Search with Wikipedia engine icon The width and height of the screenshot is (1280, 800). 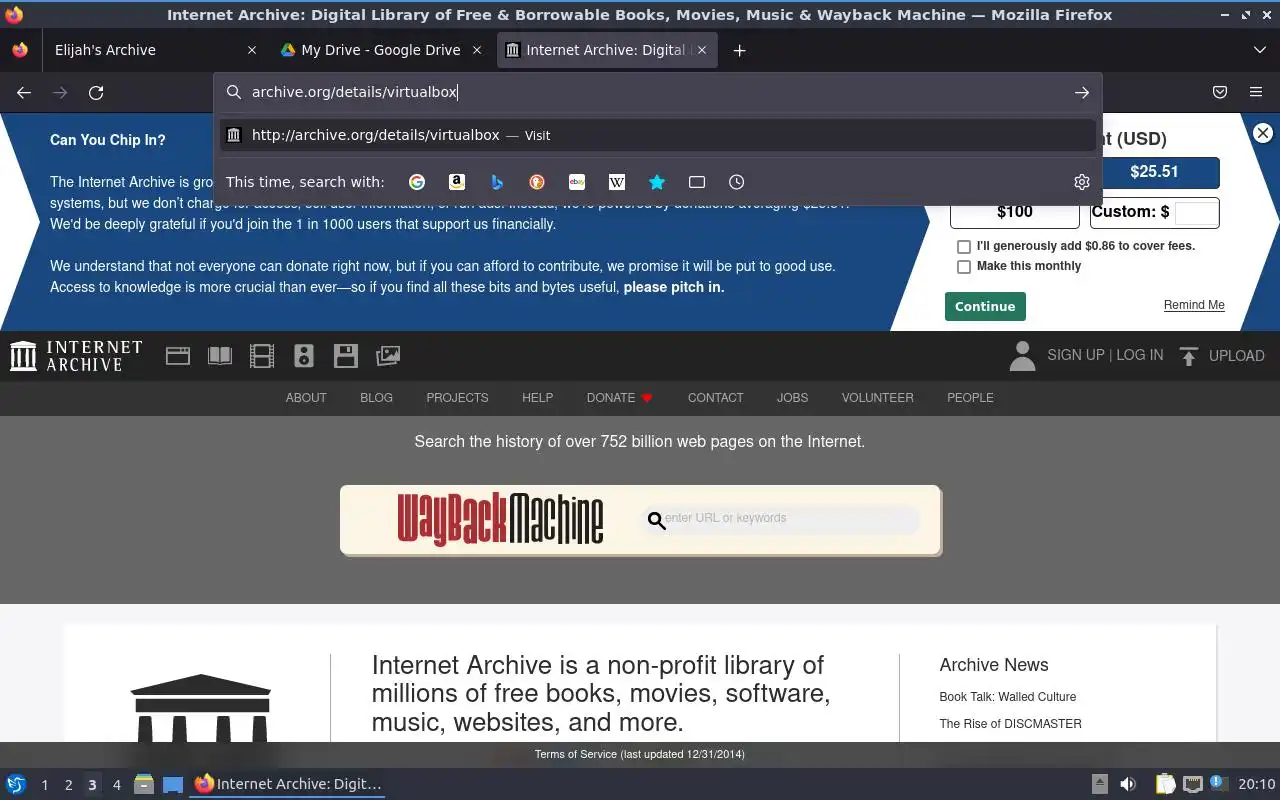tap(617, 182)
